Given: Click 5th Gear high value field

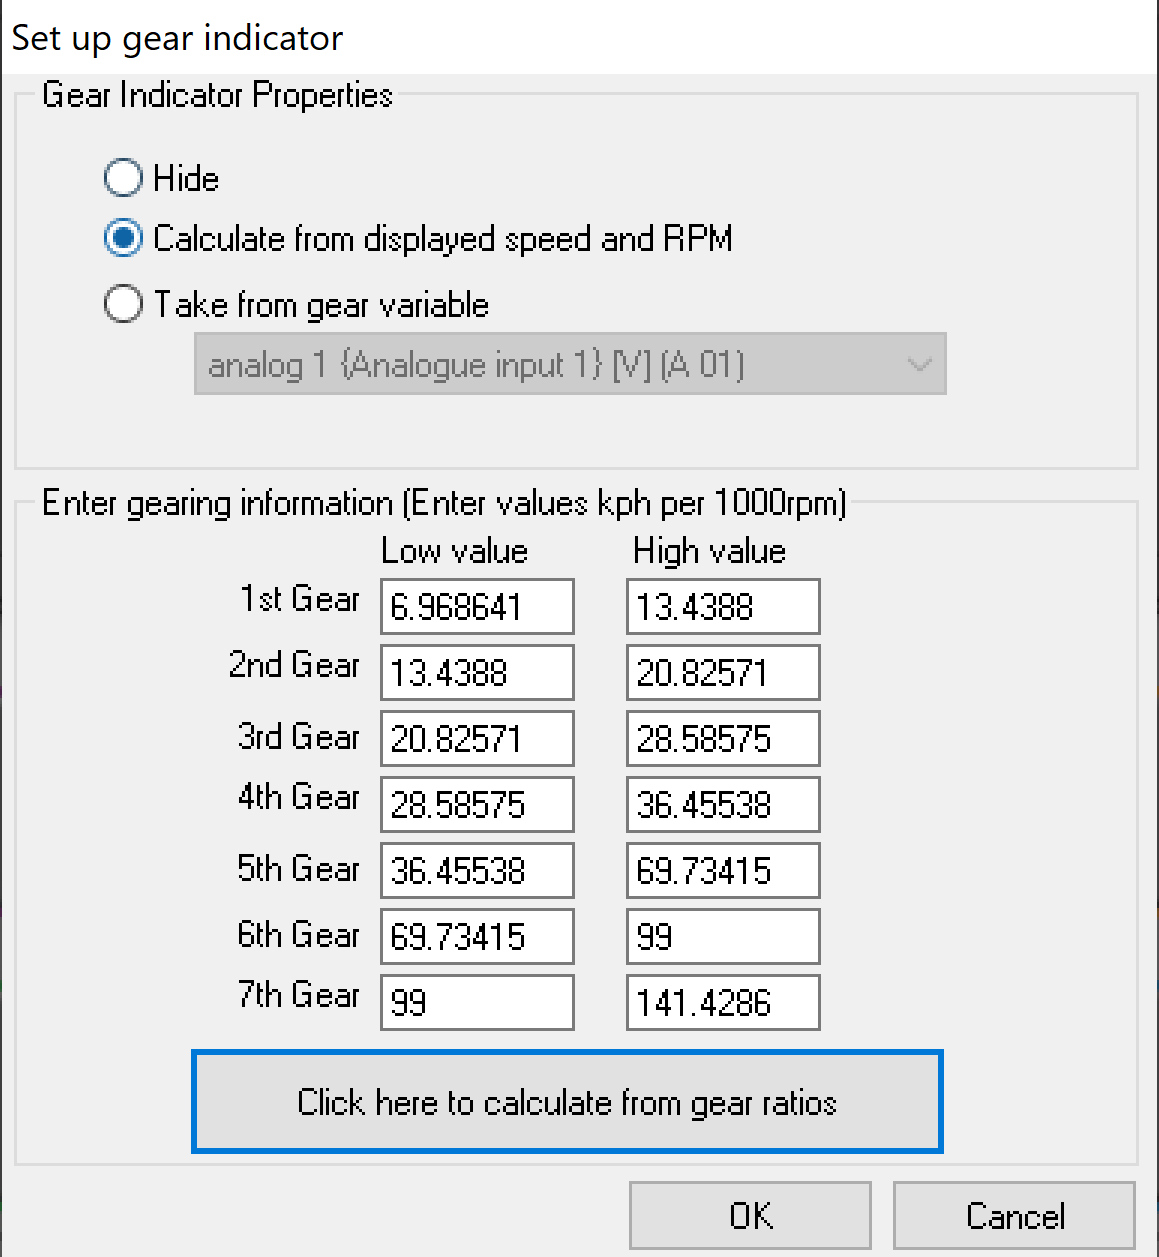Looking at the screenshot, I should tap(723, 870).
